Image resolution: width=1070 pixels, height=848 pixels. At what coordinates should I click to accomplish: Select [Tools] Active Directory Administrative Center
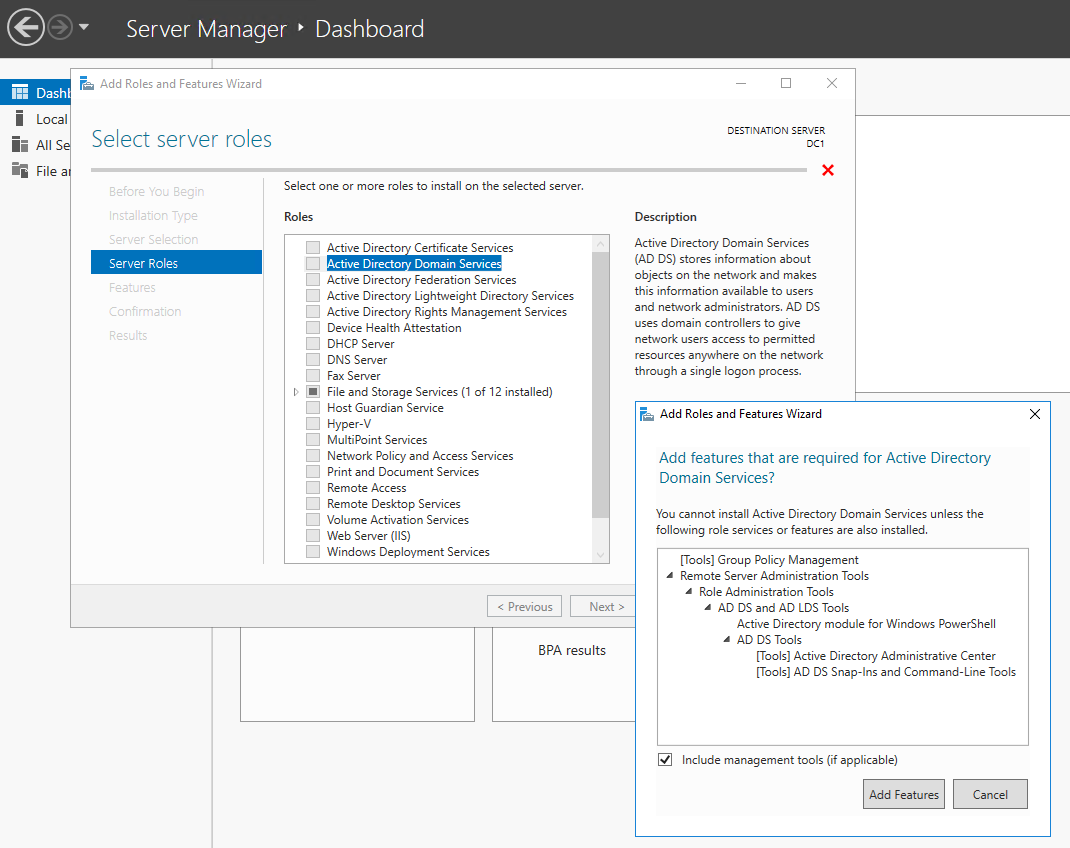click(876, 656)
